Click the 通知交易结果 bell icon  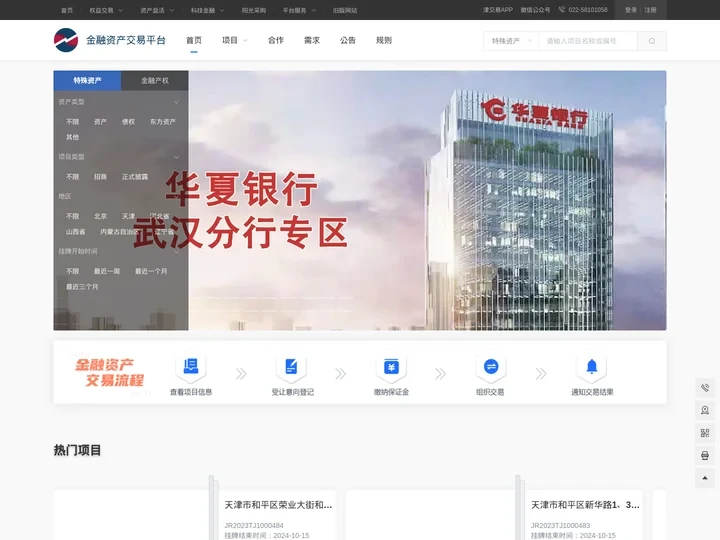(x=592, y=366)
